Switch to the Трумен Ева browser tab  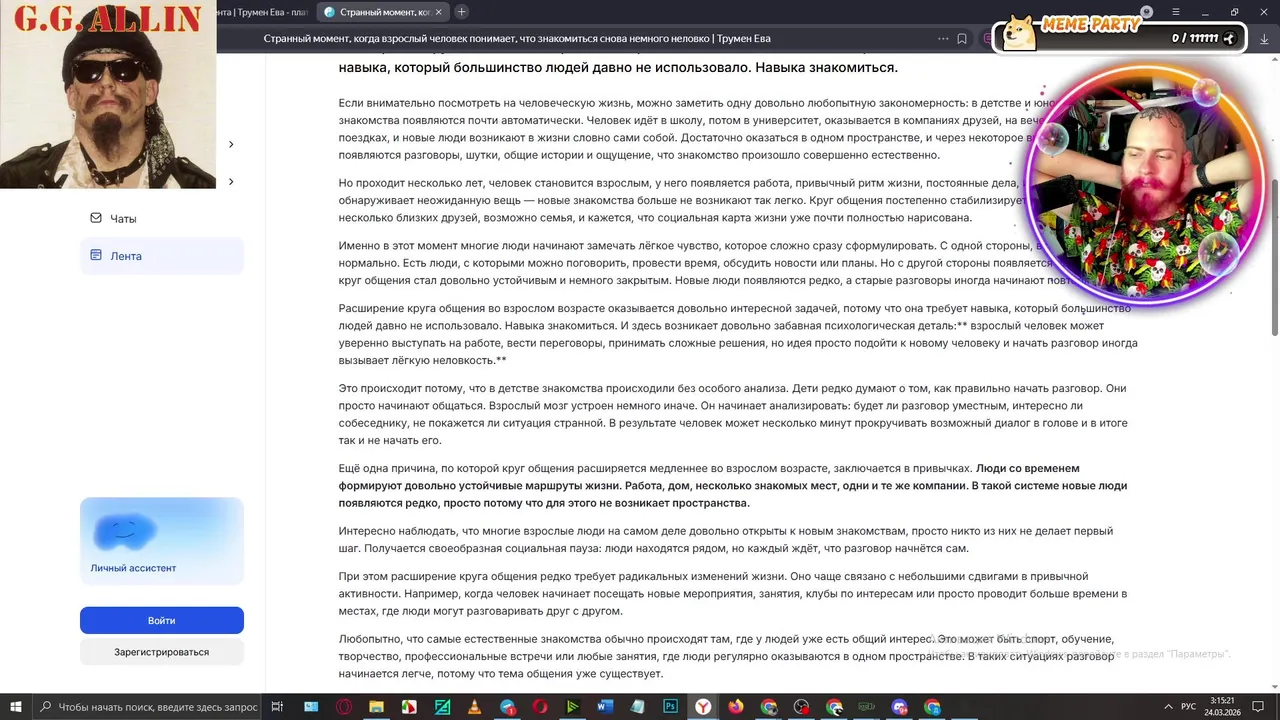tap(264, 12)
